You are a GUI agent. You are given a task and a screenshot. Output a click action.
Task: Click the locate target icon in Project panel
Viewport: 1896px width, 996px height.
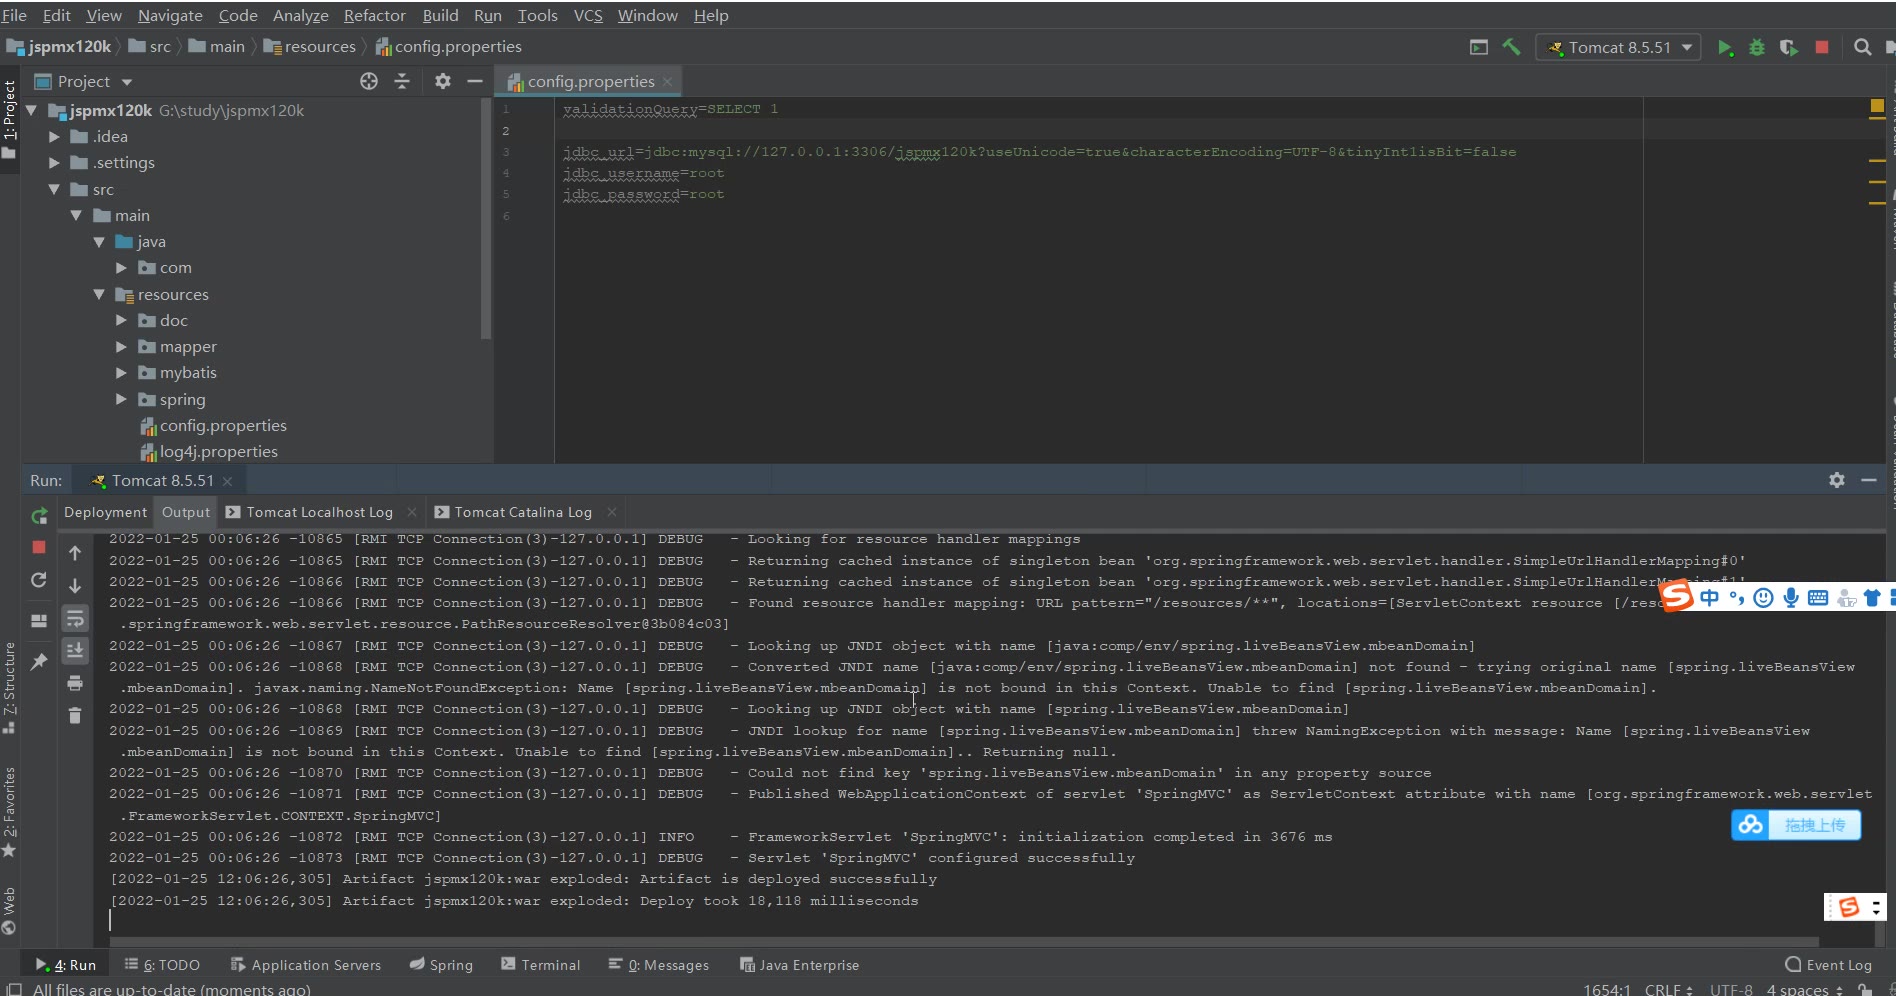click(369, 82)
